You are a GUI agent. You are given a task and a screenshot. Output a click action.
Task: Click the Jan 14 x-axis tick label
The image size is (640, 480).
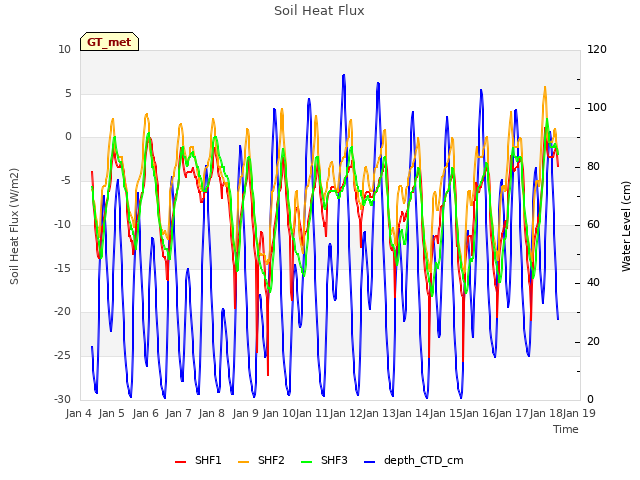pos(412,413)
